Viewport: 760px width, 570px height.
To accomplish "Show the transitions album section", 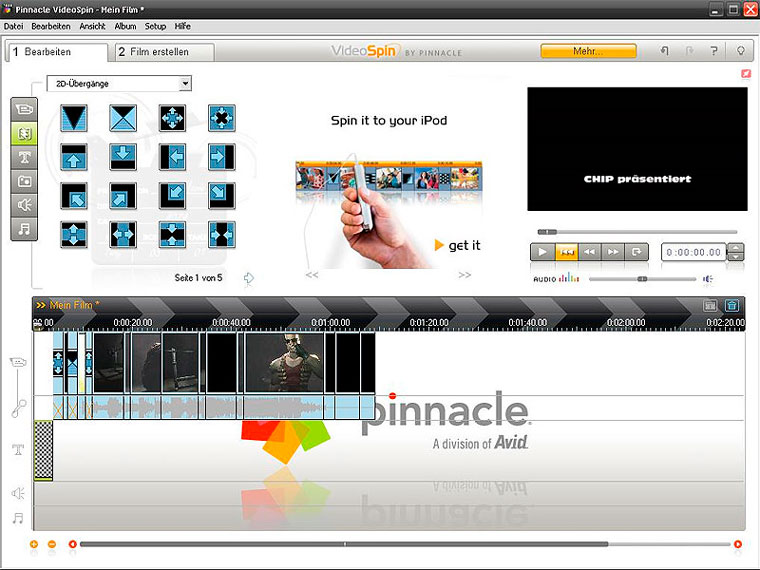I will [x=24, y=133].
